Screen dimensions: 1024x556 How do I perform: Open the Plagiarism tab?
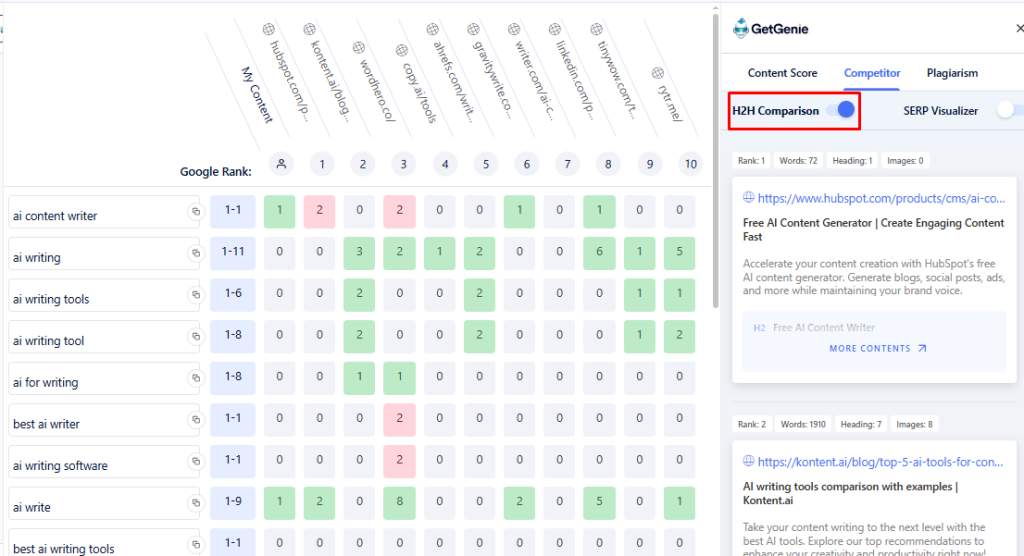coord(952,73)
